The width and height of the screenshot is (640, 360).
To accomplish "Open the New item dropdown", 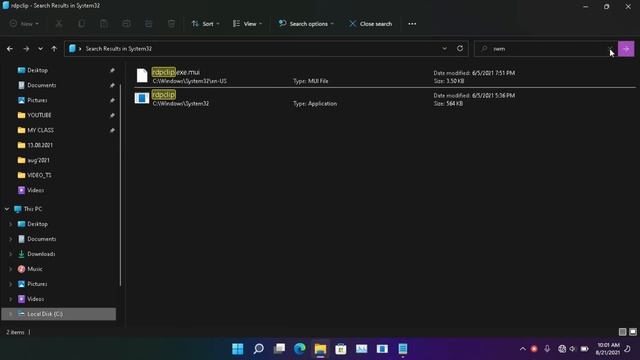I will [x=24, y=24].
